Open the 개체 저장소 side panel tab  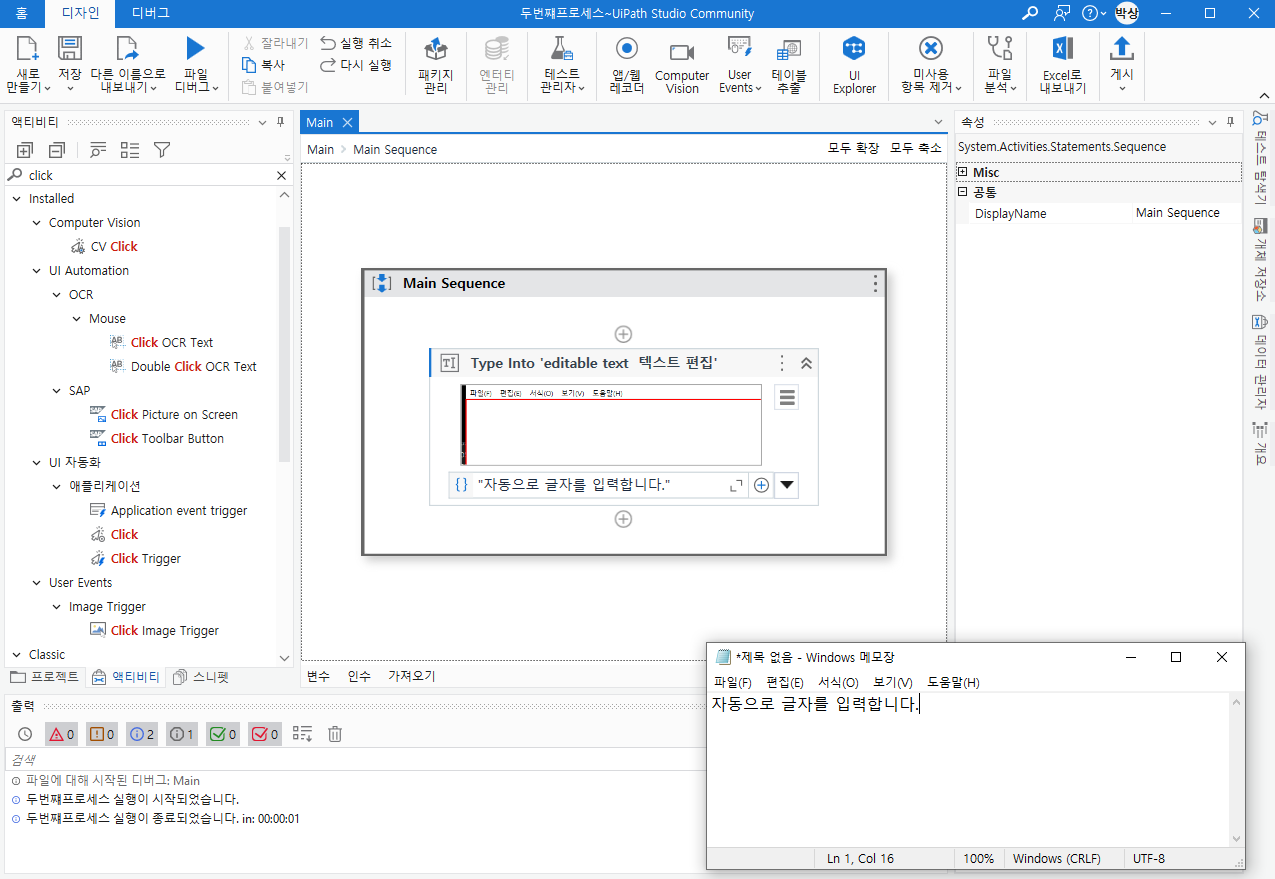(1260, 259)
